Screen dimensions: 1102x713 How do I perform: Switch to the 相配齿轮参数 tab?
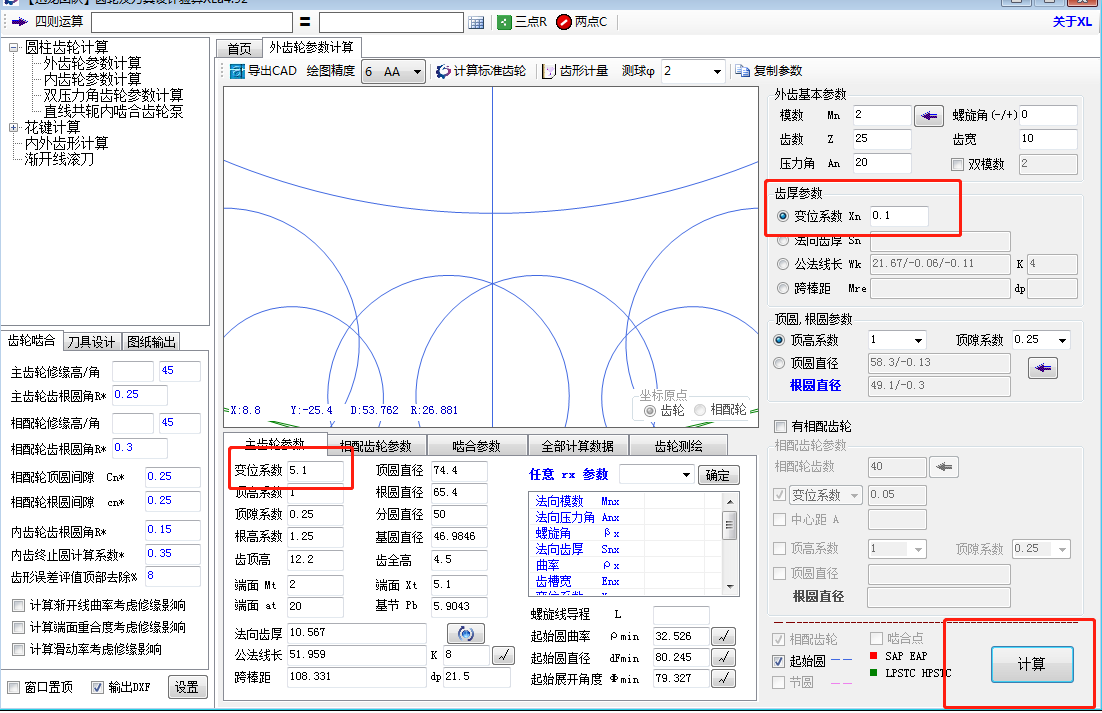[x=375, y=446]
